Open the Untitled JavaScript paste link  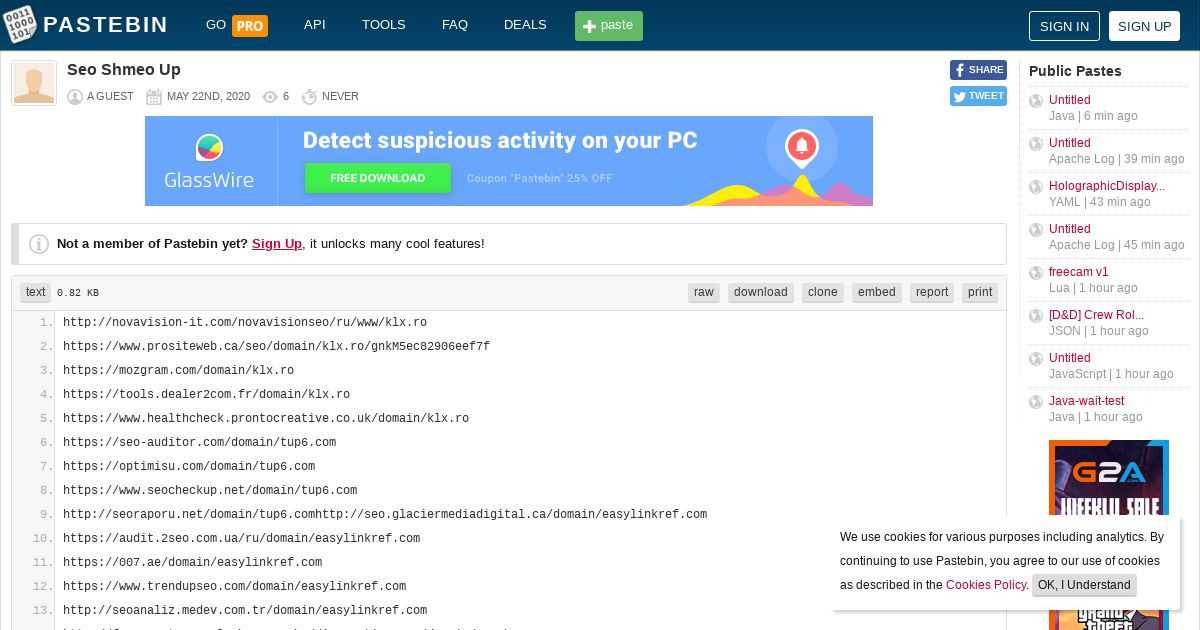click(1070, 358)
